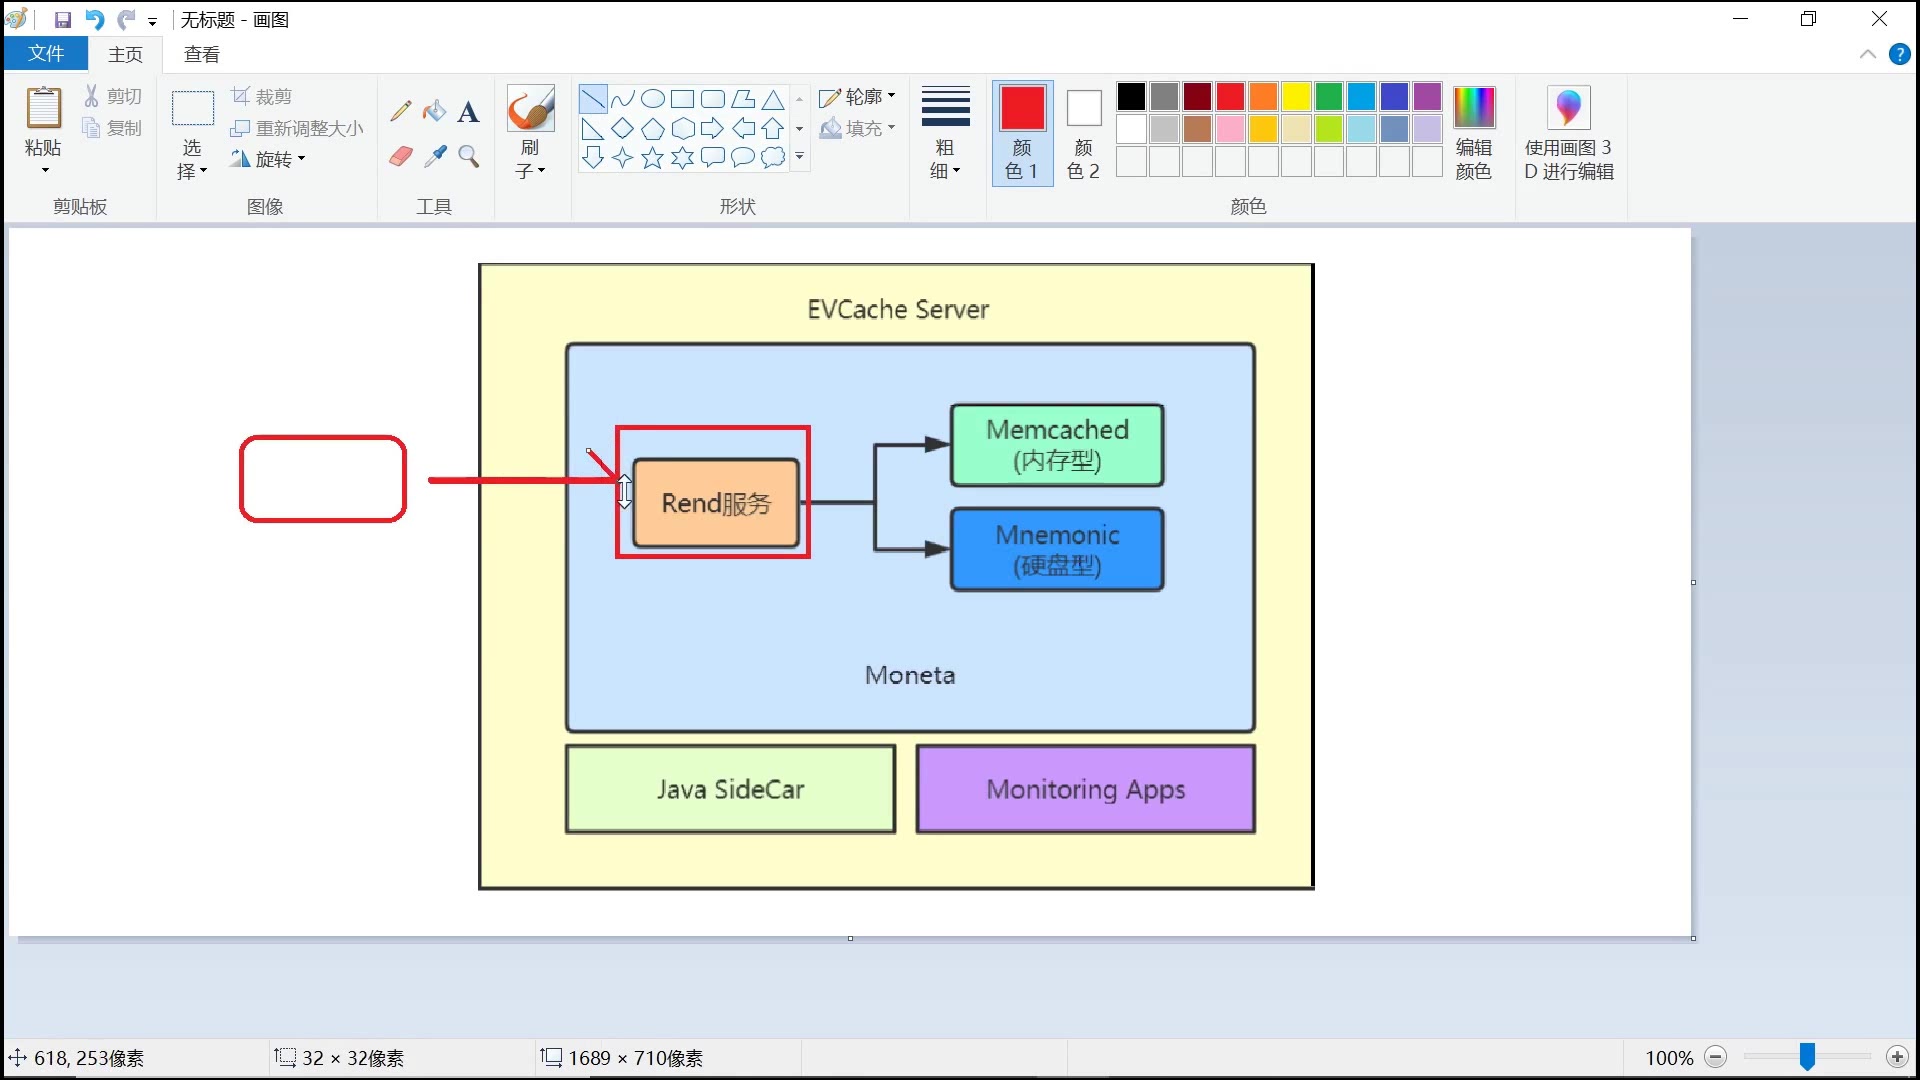
Task: Select the Rounded callout shape
Action: click(713, 157)
